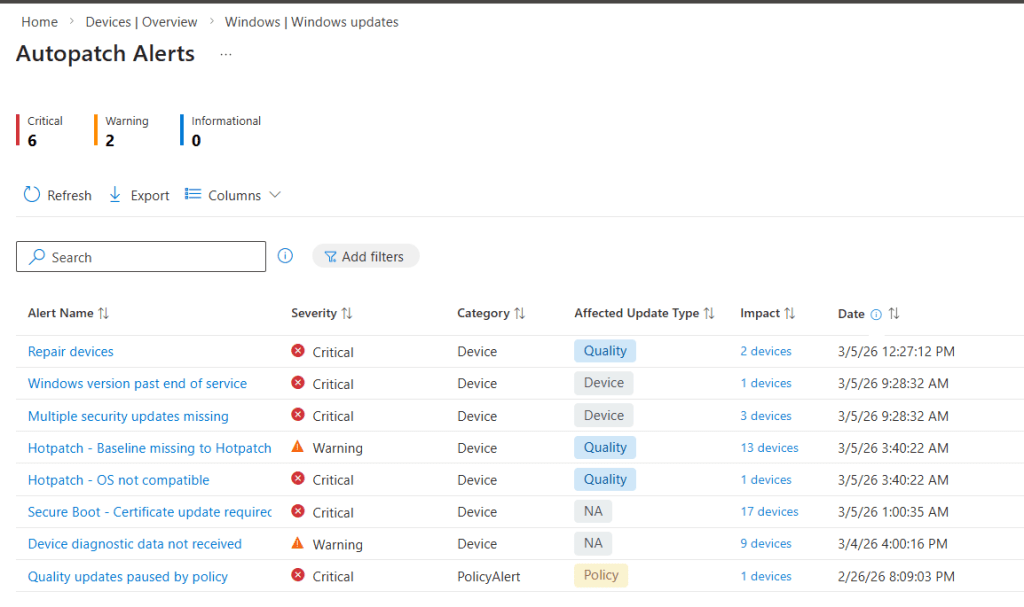The image size is (1024, 607).
Task: Sort by Affected Update Type arrows
Action: (x=709, y=314)
